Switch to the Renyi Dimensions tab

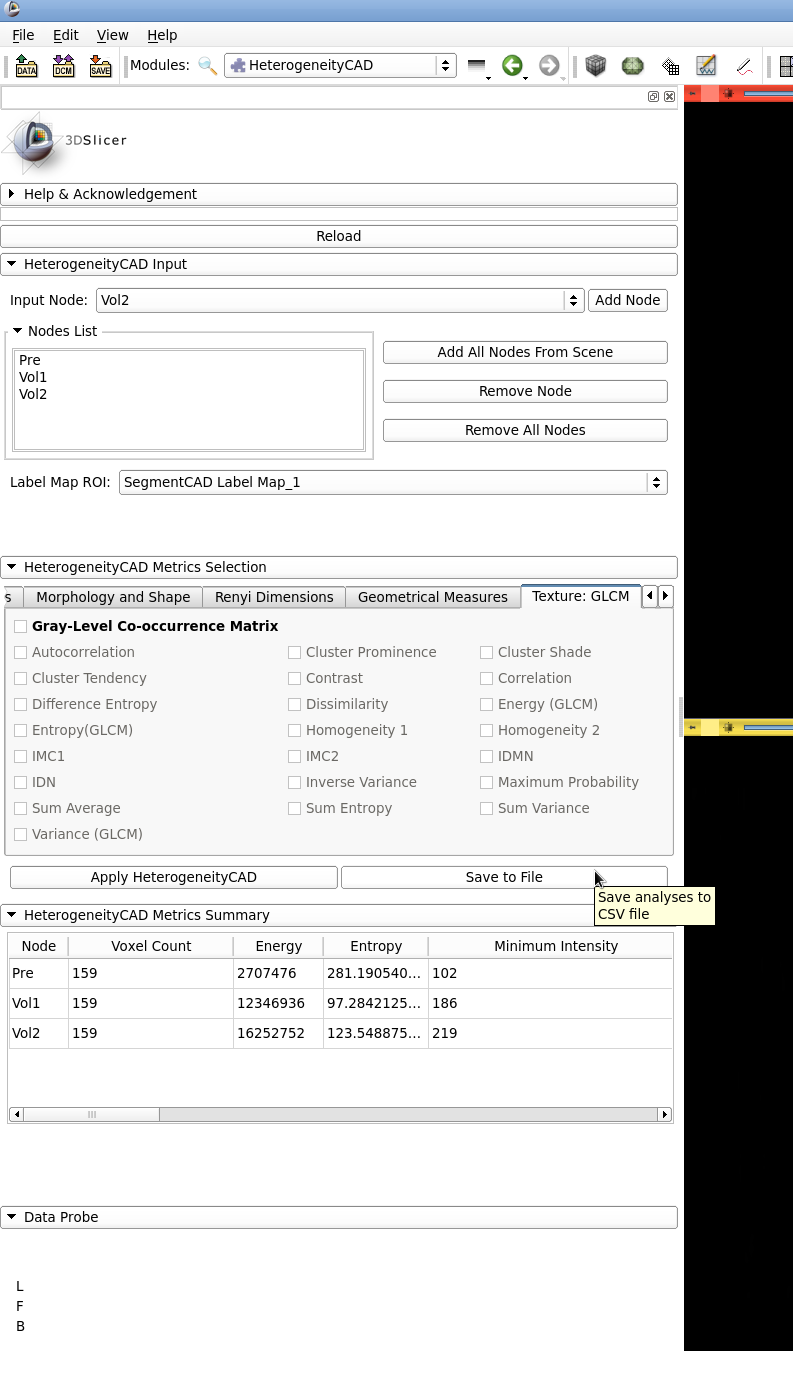tap(273, 597)
